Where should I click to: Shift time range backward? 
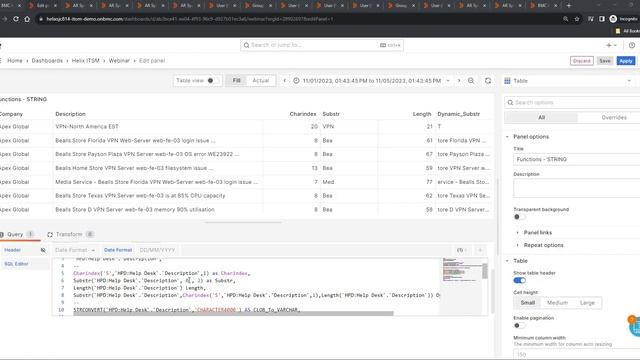coord(284,81)
